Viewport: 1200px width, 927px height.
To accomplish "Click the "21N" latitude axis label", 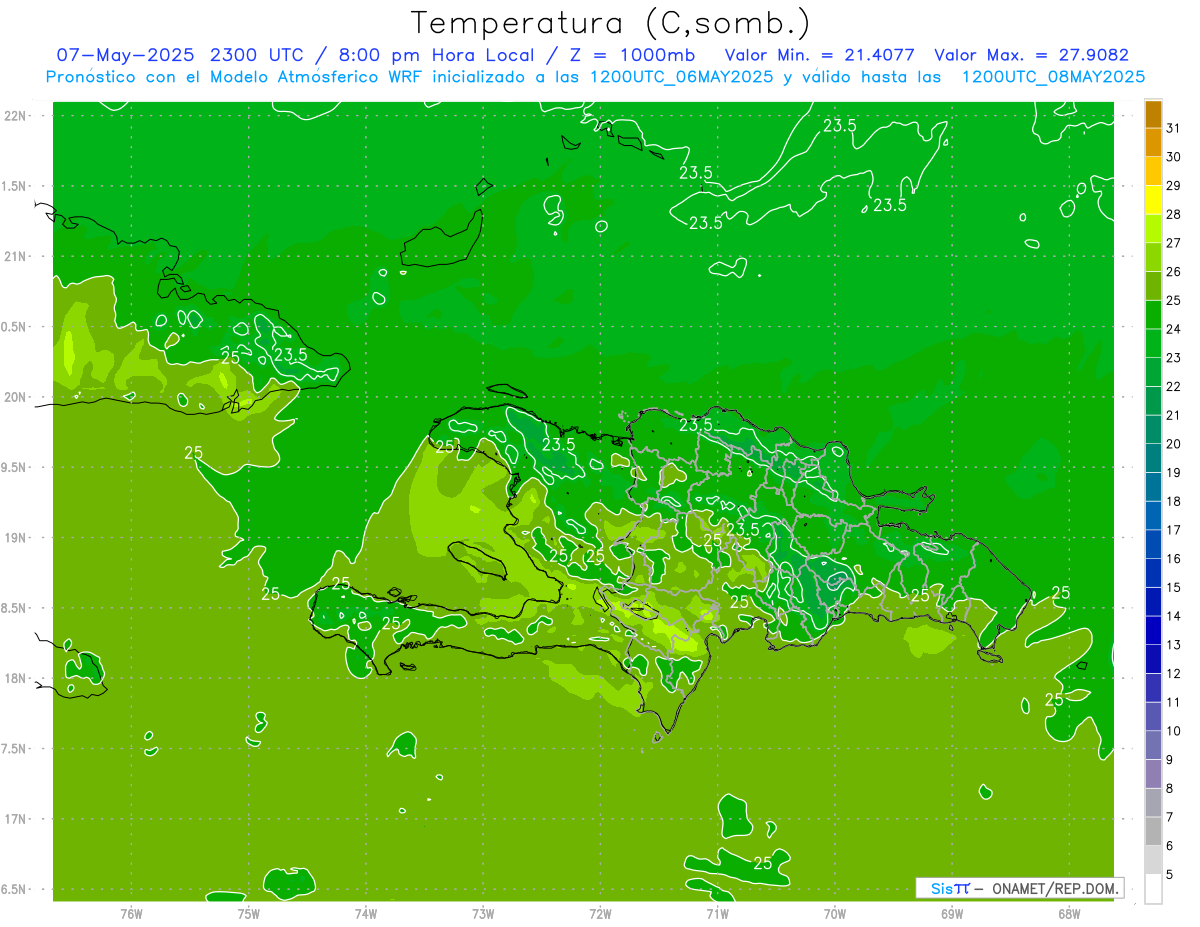I will pos(14,256).
